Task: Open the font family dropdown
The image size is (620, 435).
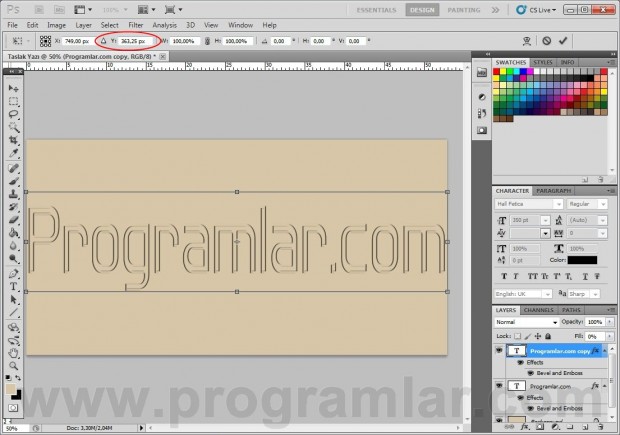Action: [558, 204]
